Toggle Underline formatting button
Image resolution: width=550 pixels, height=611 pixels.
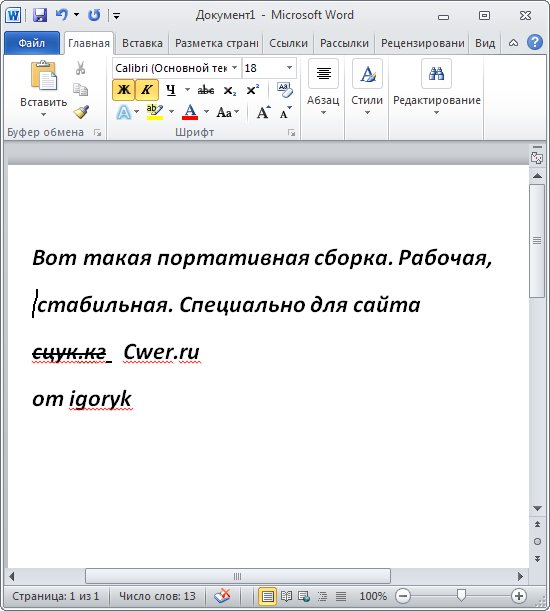[170, 90]
